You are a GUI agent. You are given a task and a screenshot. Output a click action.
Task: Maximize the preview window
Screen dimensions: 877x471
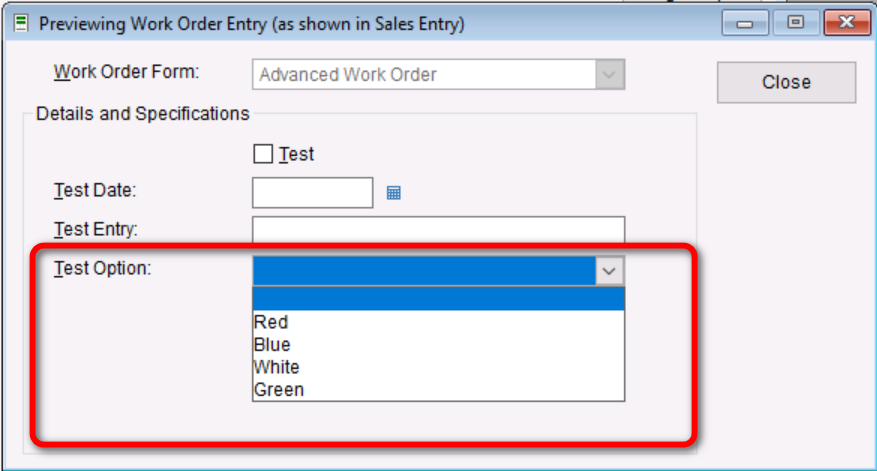point(797,23)
